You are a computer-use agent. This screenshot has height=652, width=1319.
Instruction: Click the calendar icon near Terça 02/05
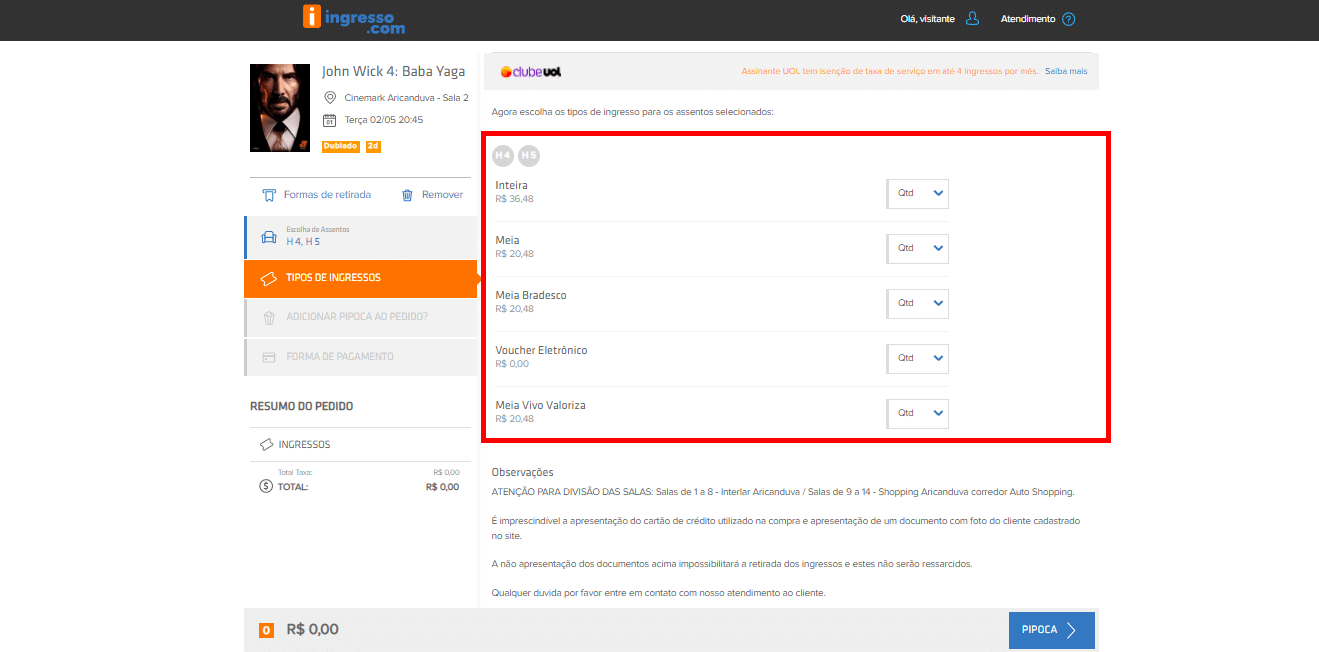[329, 120]
